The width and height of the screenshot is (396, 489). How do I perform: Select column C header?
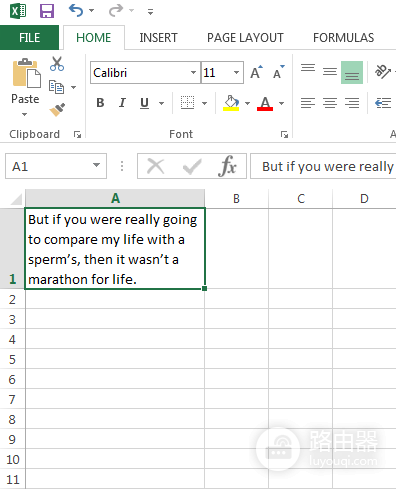click(x=301, y=199)
